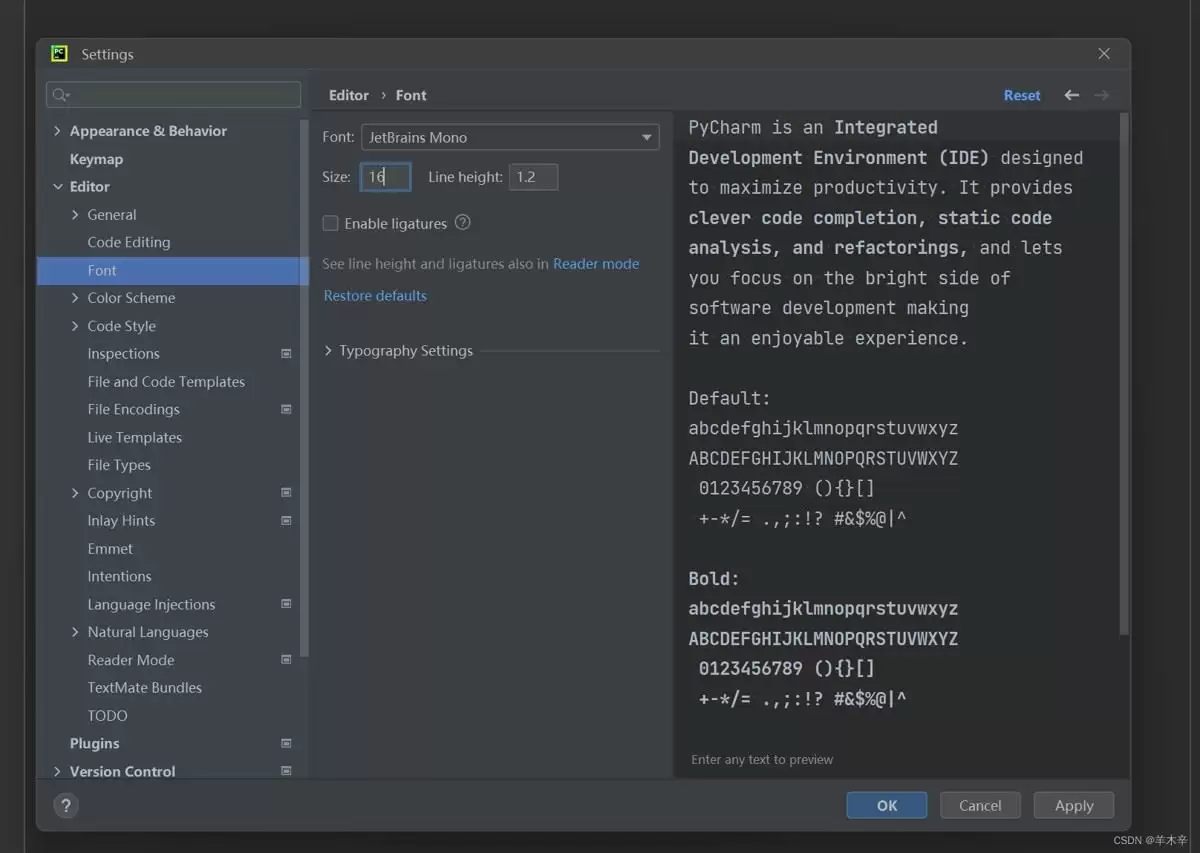
Task: Open TODO settings page
Action: (x=107, y=716)
